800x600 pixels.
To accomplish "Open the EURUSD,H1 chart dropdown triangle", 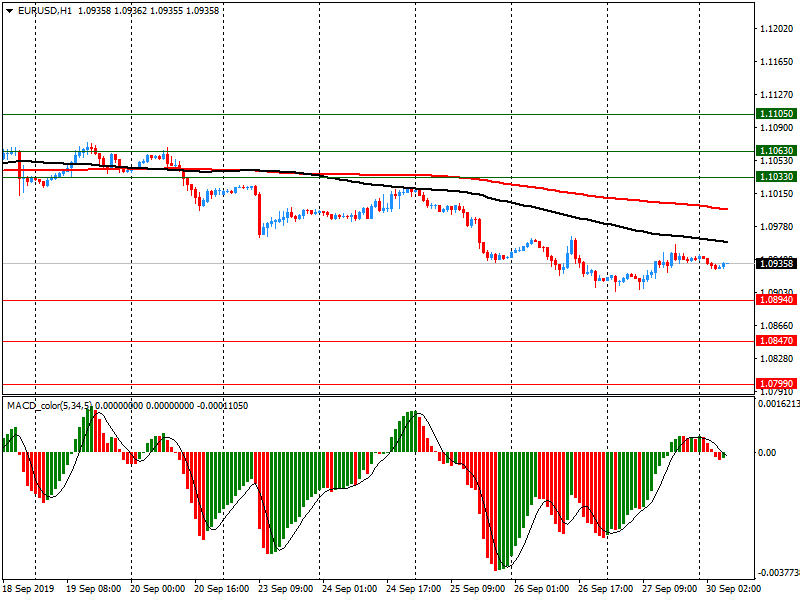I will pyautogui.click(x=9, y=11).
